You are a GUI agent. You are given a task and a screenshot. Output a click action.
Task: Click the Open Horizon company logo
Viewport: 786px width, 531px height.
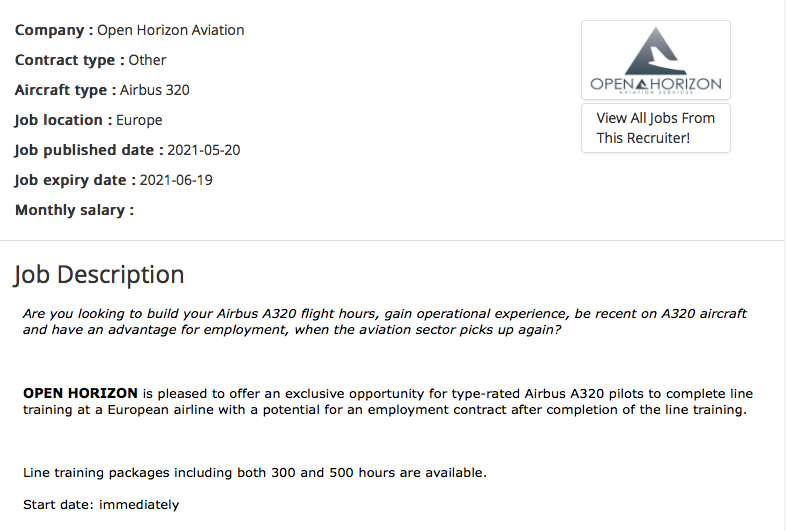tap(655, 61)
